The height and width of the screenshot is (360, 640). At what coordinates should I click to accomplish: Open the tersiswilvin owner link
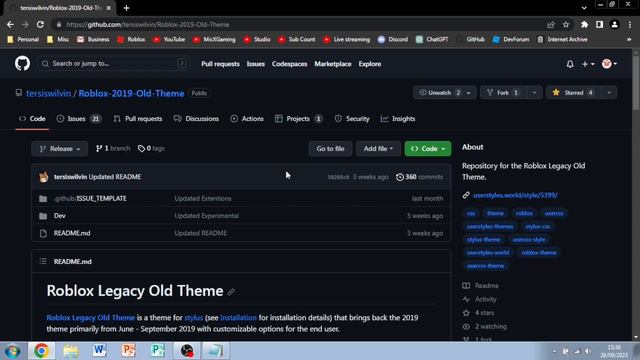coord(49,93)
